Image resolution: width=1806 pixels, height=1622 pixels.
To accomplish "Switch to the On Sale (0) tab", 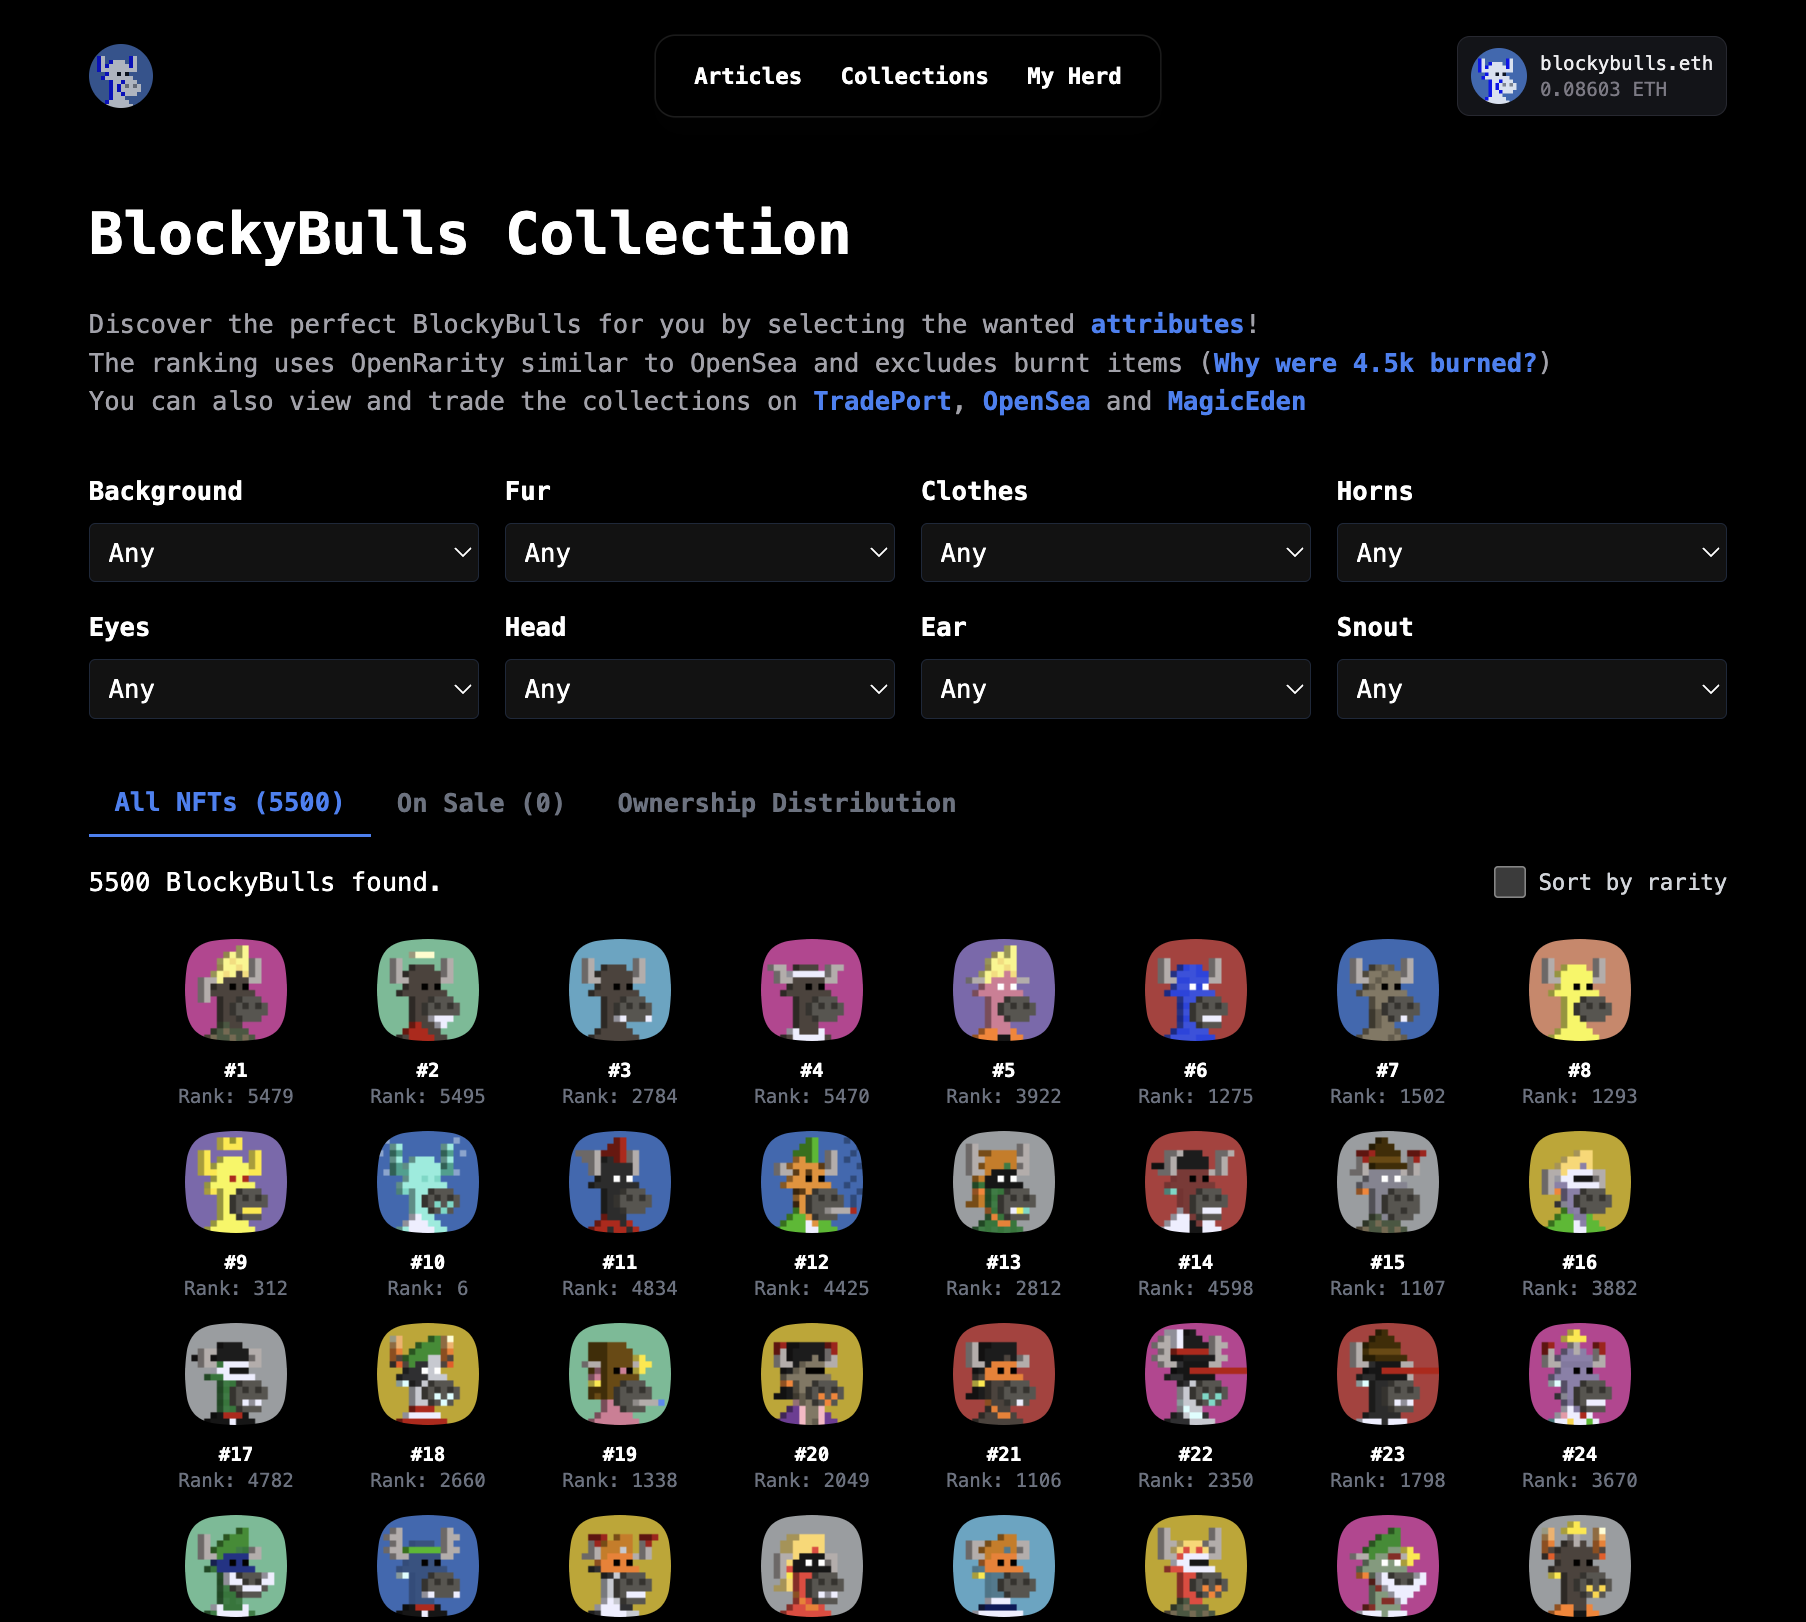I will pos(481,803).
